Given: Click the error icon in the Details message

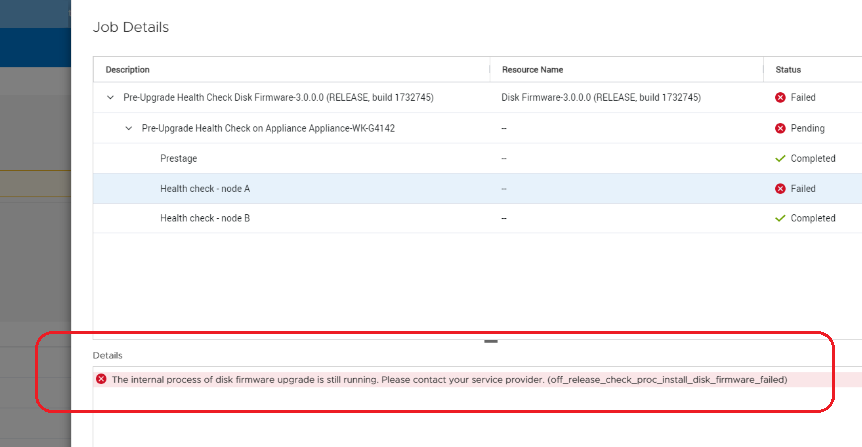Looking at the screenshot, I should point(101,379).
